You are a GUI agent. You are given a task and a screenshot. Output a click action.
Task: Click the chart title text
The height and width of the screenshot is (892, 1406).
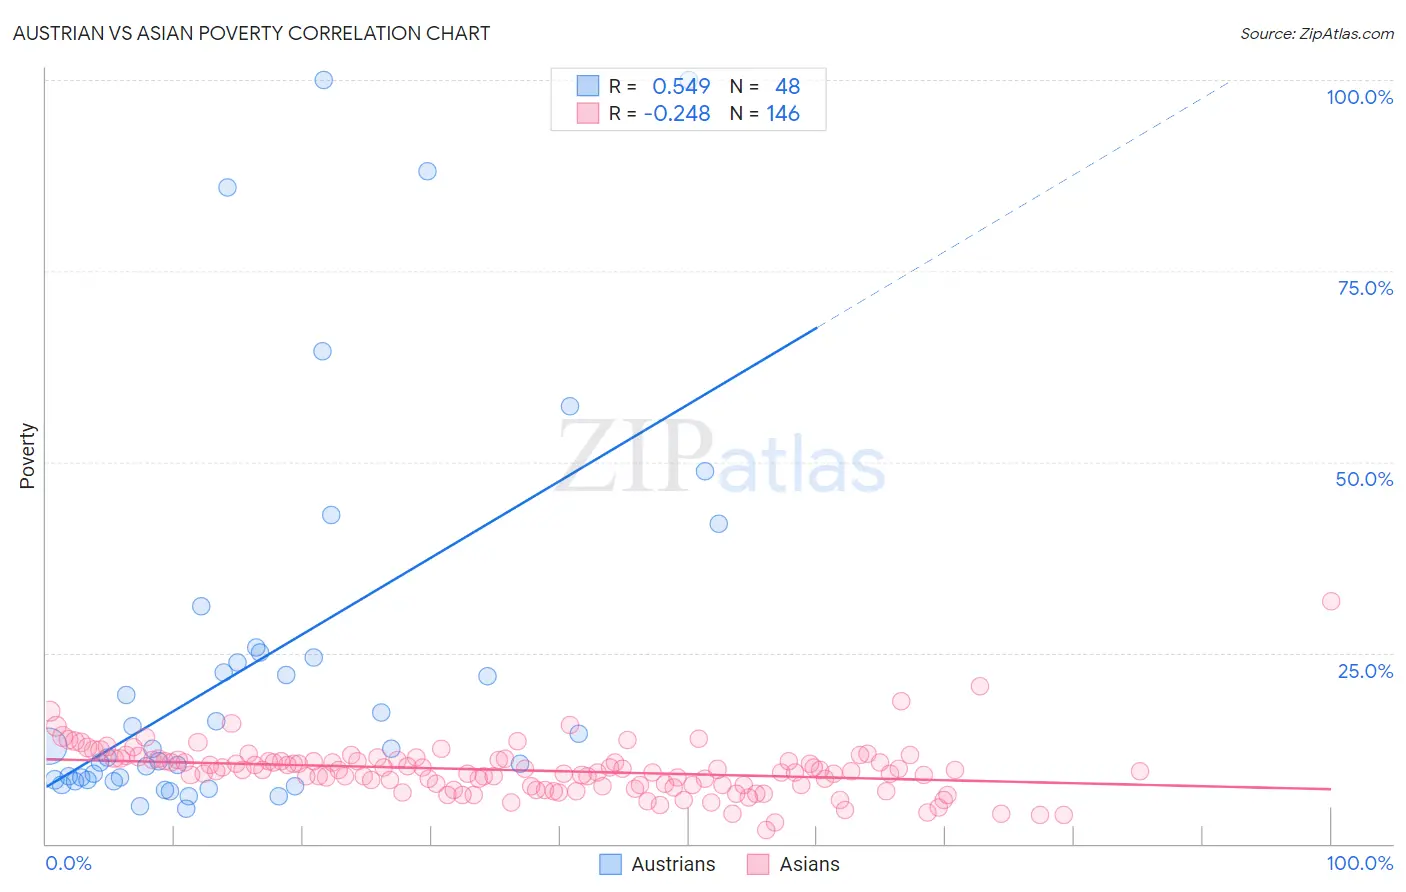click(x=251, y=33)
